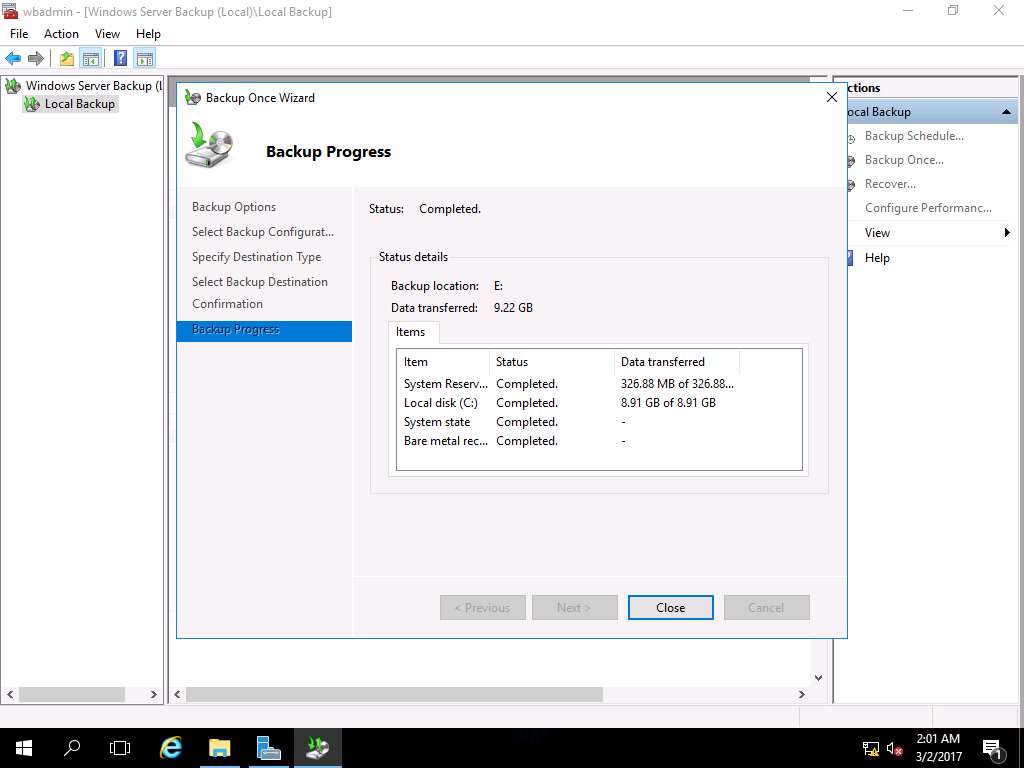This screenshot has width=1024, height=768.
Task: Click the disabled Next button
Action: tap(575, 607)
